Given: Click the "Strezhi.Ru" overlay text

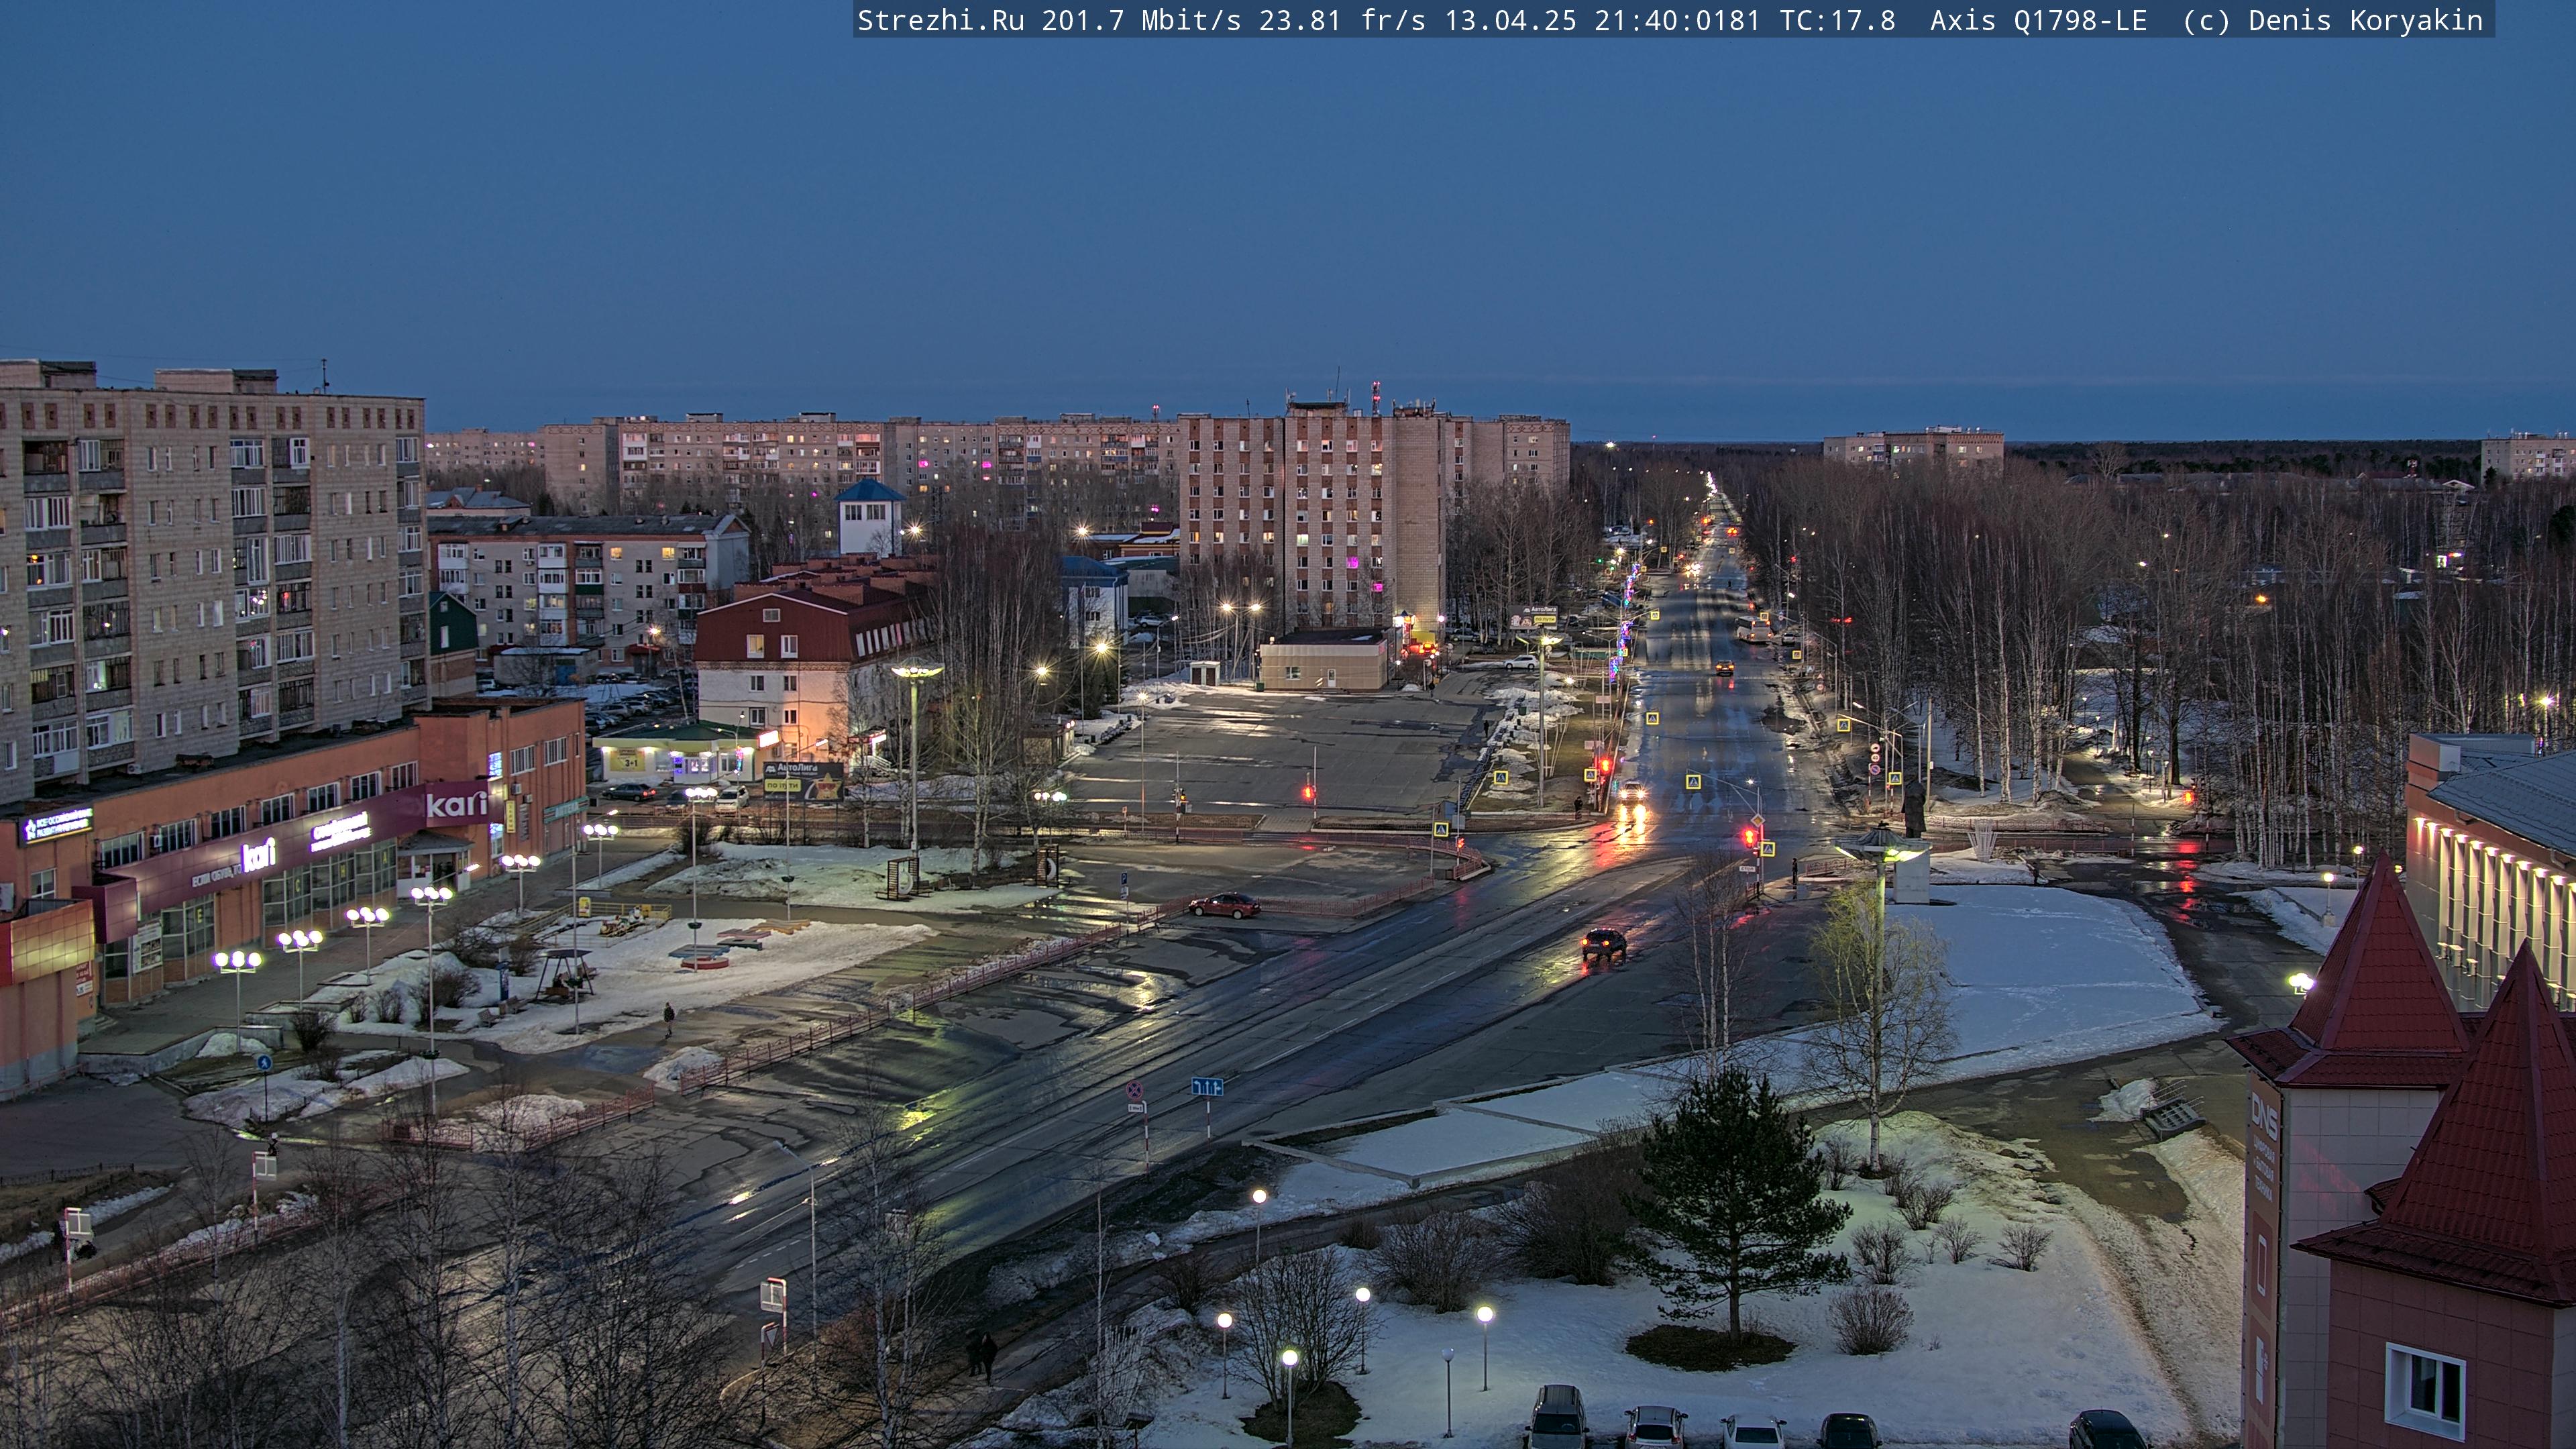Looking at the screenshot, I should (x=940, y=21).
